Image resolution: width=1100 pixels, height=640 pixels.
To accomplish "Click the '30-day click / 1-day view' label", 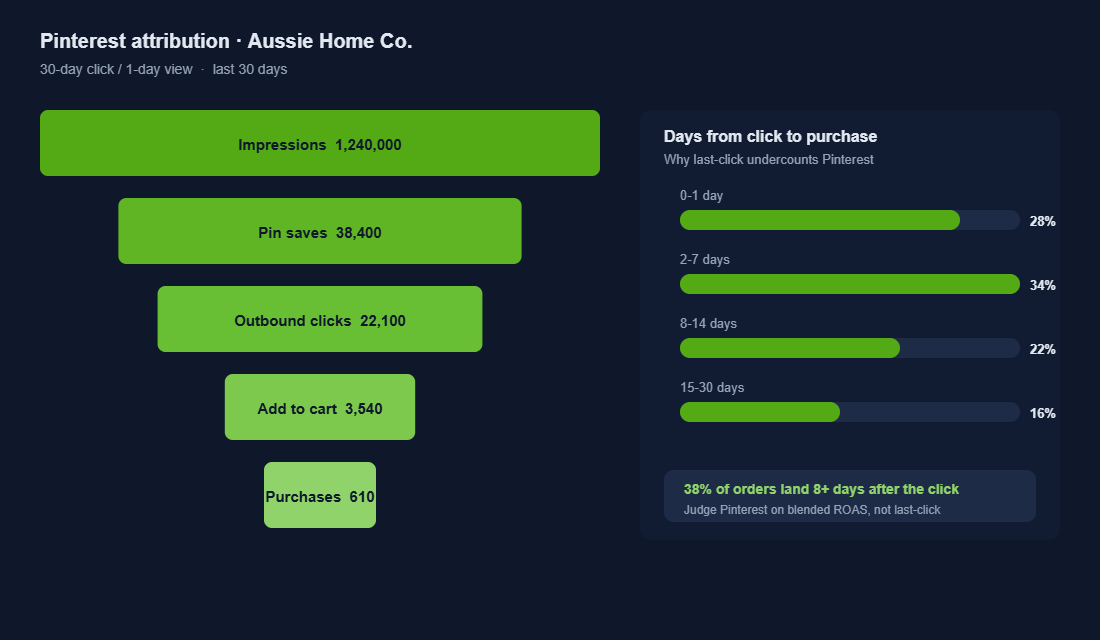I will 116,69.
